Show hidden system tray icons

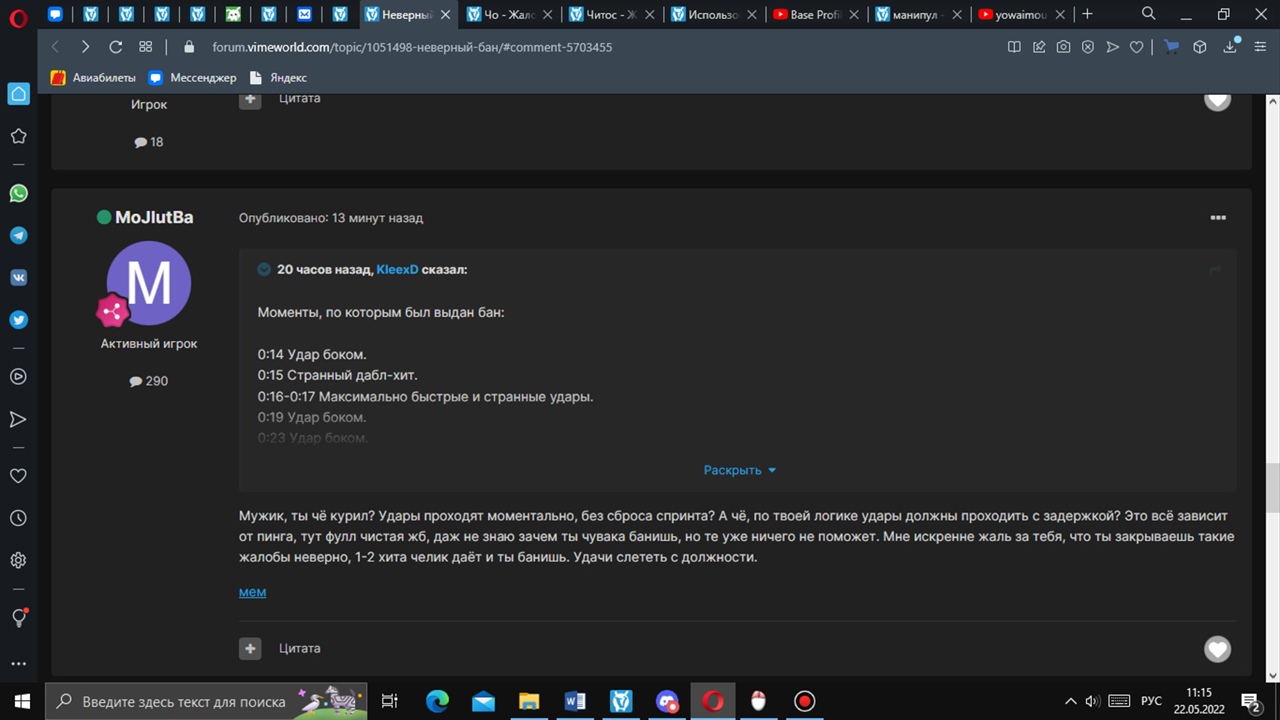1070,701
